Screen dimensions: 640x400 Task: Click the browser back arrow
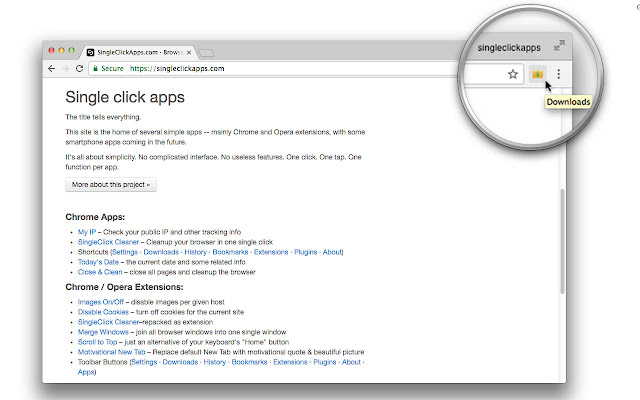[x=51, y=69]
